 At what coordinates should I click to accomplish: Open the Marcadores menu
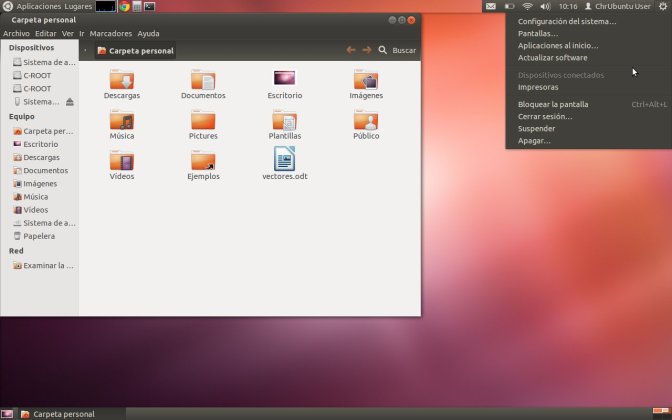click(111, 33)
